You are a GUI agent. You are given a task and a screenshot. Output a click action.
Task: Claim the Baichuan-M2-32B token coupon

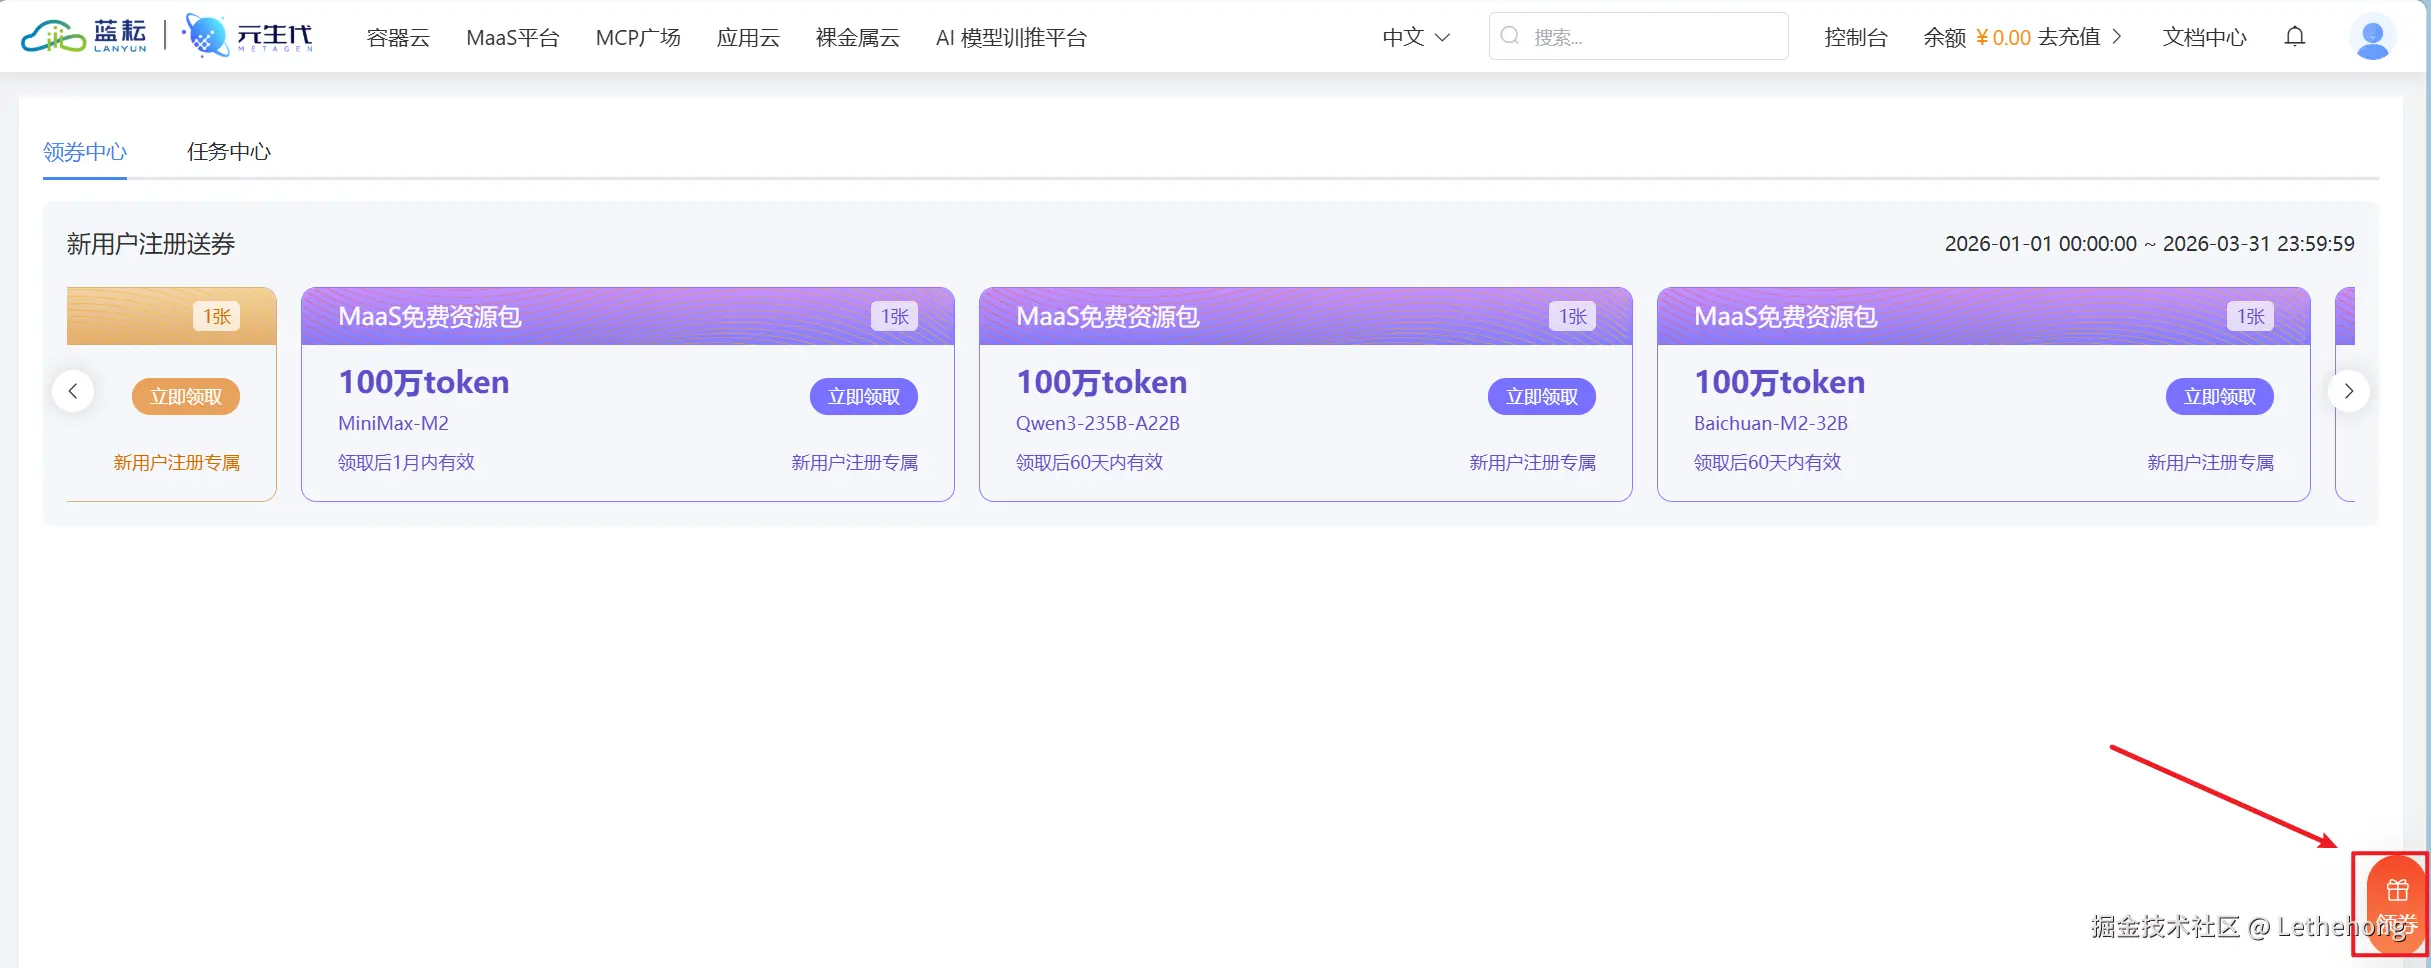tap(2220, 397)
